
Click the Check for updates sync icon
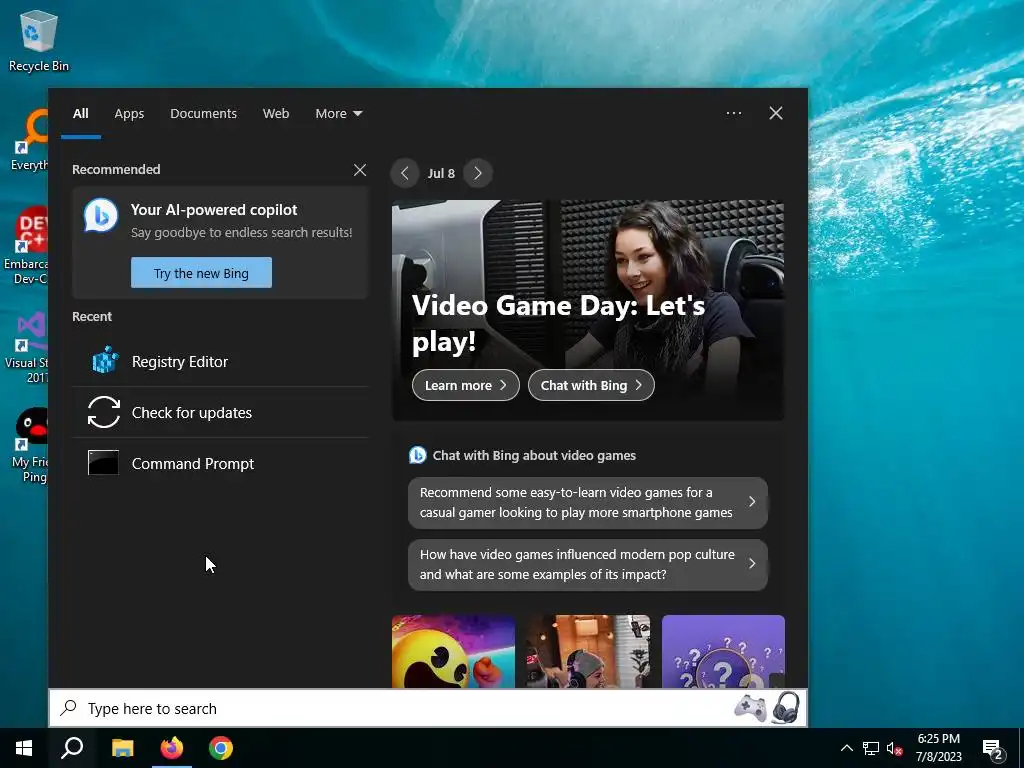pos(104,412)
